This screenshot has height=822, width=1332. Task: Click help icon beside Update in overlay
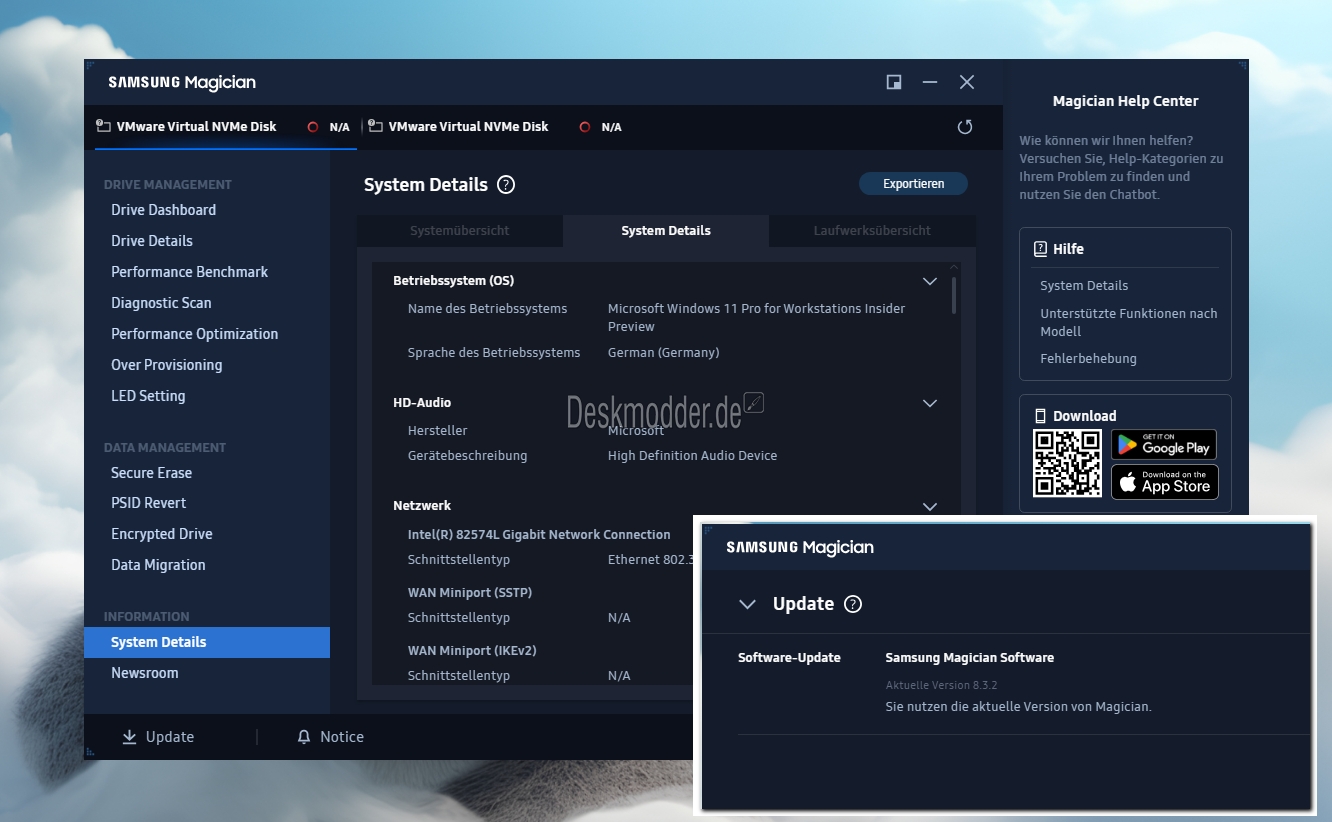(x=853, y=604)
